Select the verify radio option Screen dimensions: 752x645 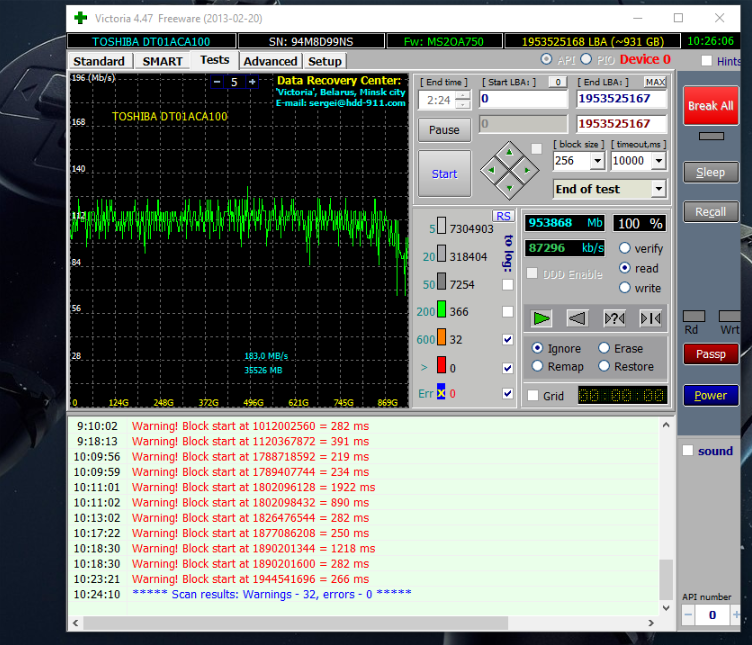[x=626, y=248]
